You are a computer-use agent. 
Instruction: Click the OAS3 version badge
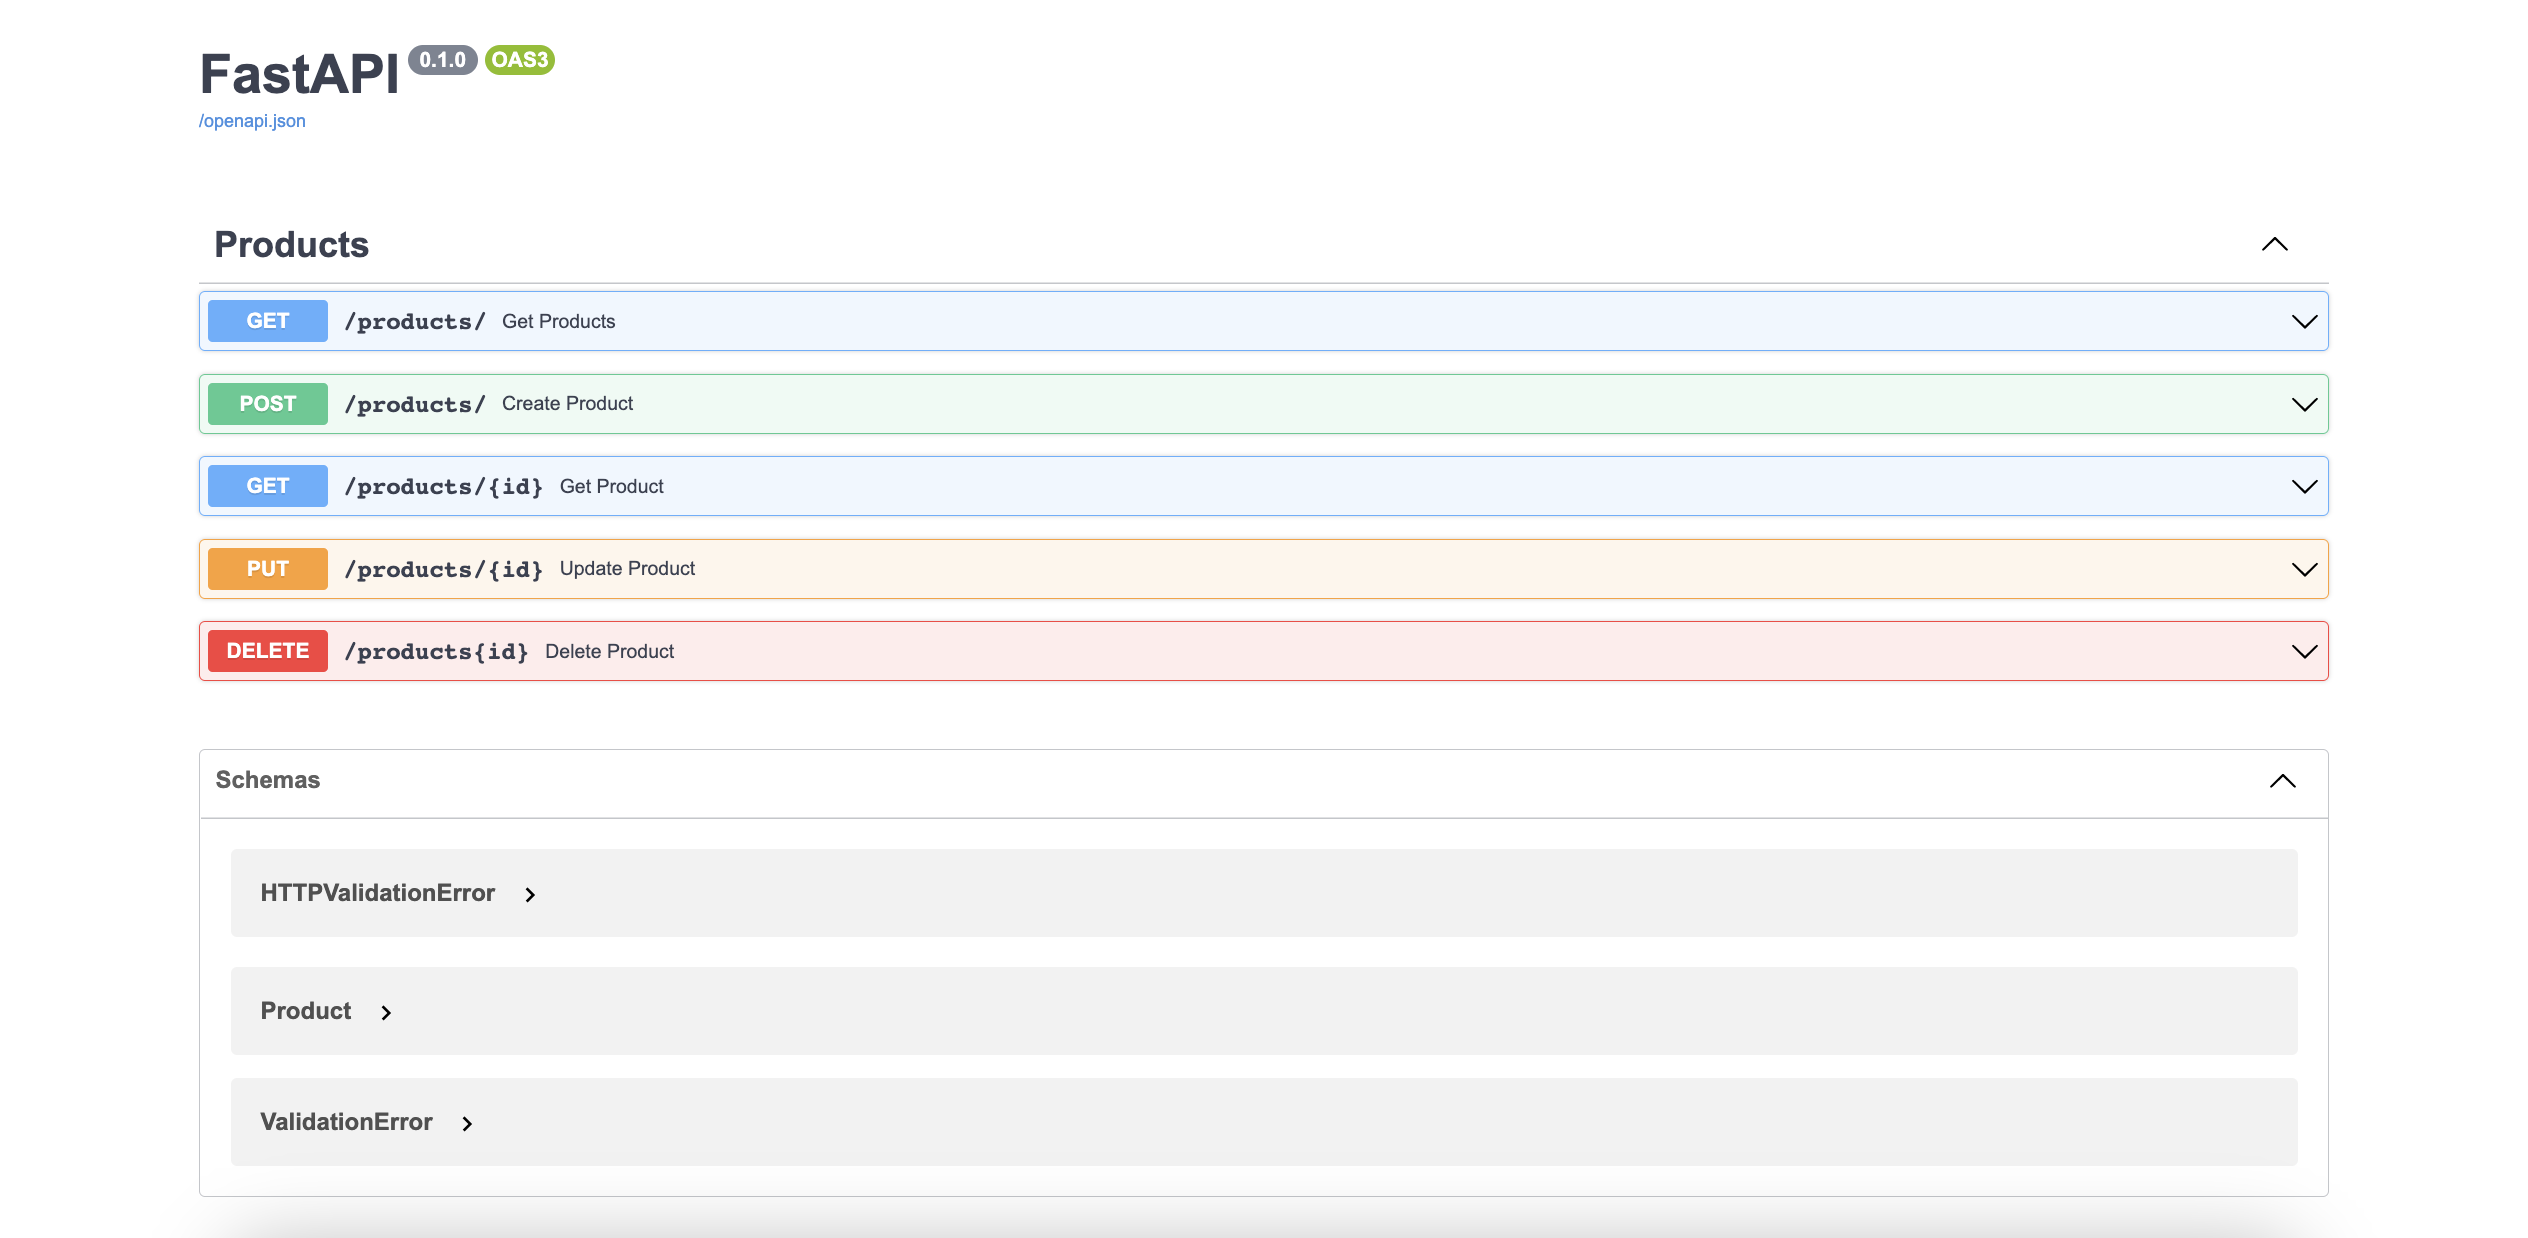point(519,60)
